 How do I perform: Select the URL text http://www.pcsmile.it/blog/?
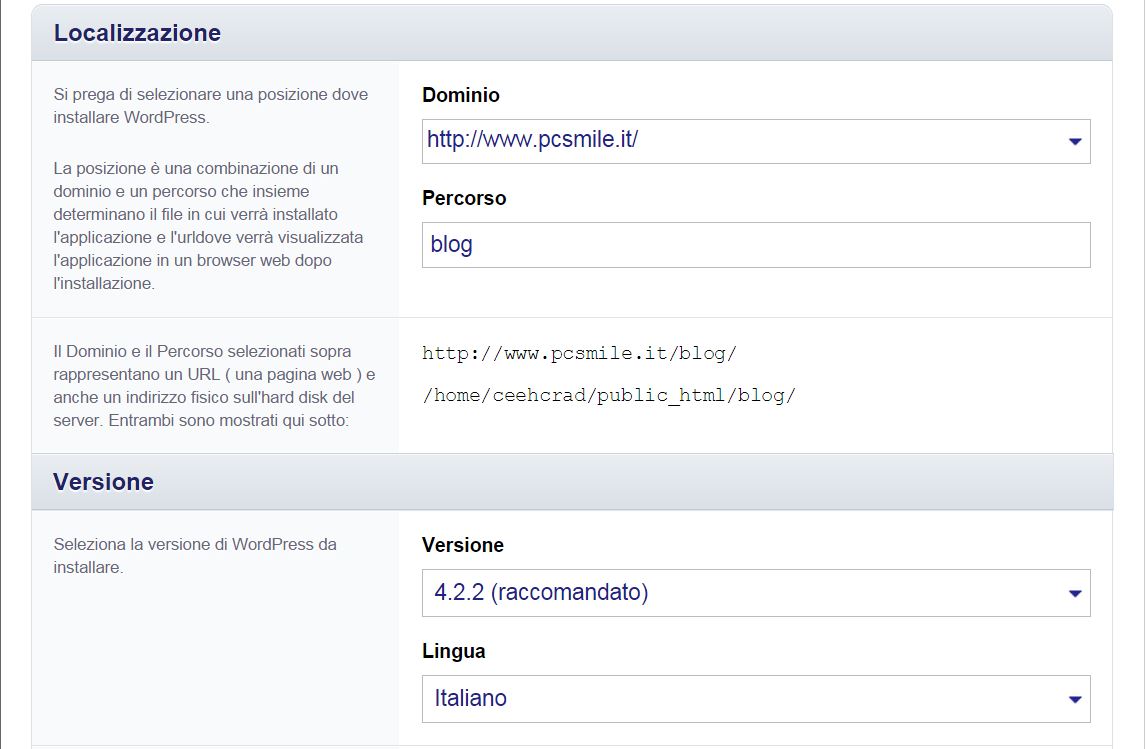tap(579, 354)
